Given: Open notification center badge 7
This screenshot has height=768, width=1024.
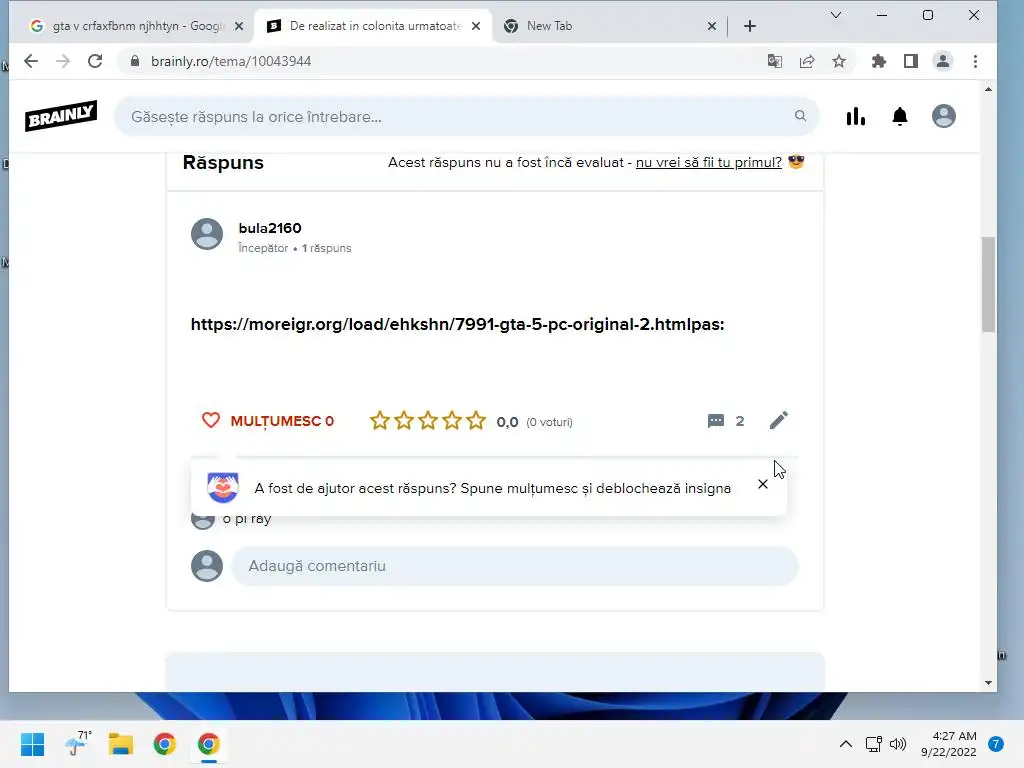Looking at the screenshot, I should point(996,744).
